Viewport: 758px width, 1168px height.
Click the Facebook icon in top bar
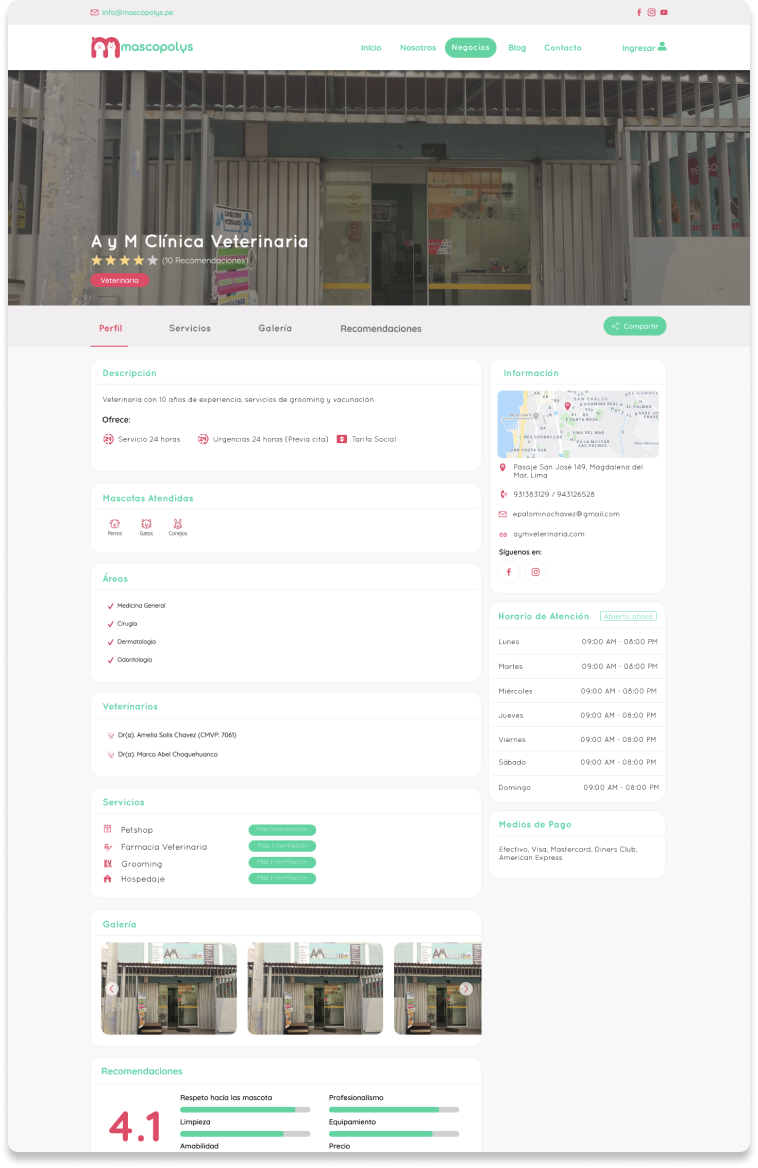tap(639, 13)
